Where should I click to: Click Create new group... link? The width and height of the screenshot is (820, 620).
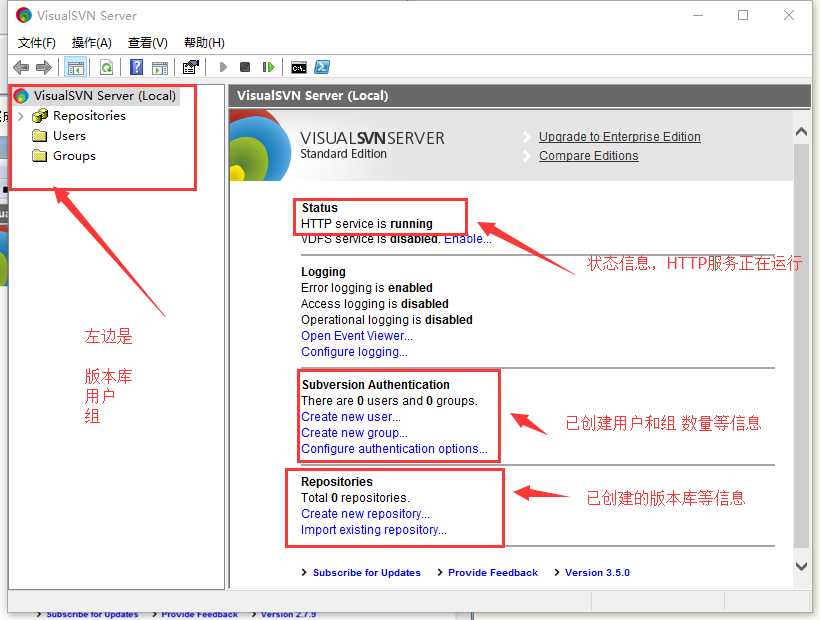pos(355,433)
